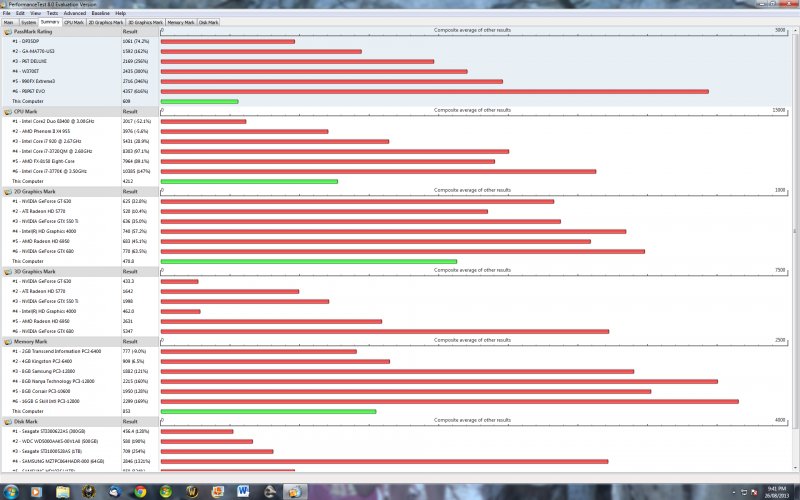Screen dimensions: 800x500
Task: Open the Baseline menu
Action: click(x=100, y=13)
